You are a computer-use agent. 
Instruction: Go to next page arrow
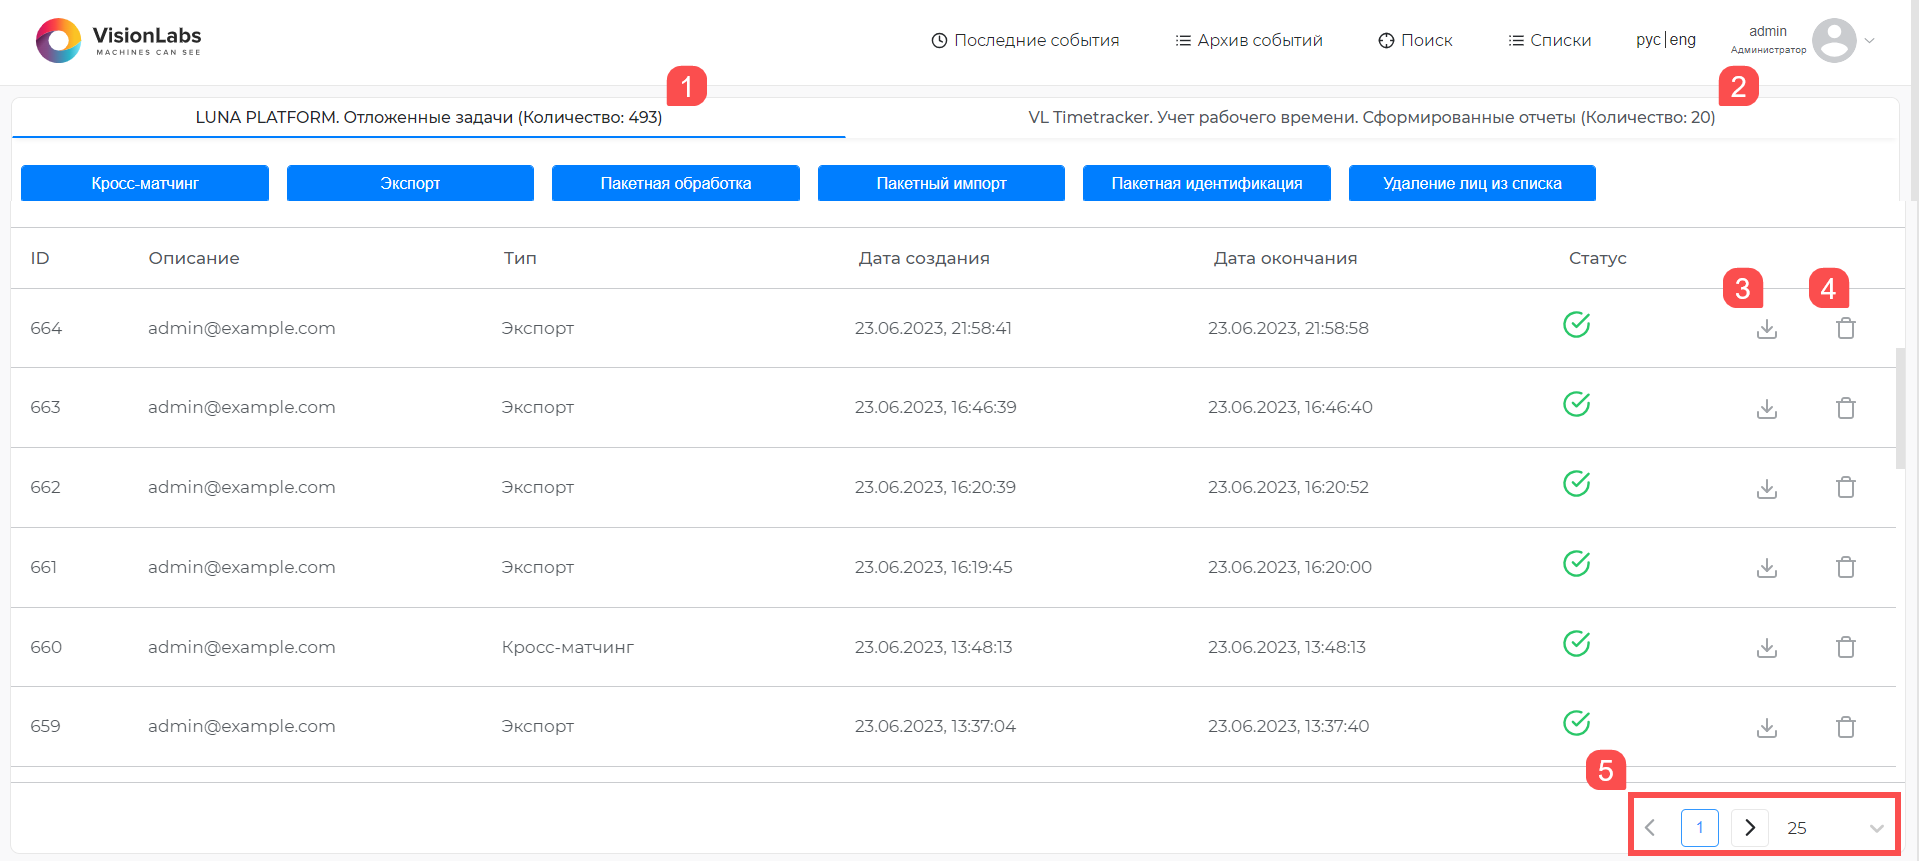[x=1750, y=828]
